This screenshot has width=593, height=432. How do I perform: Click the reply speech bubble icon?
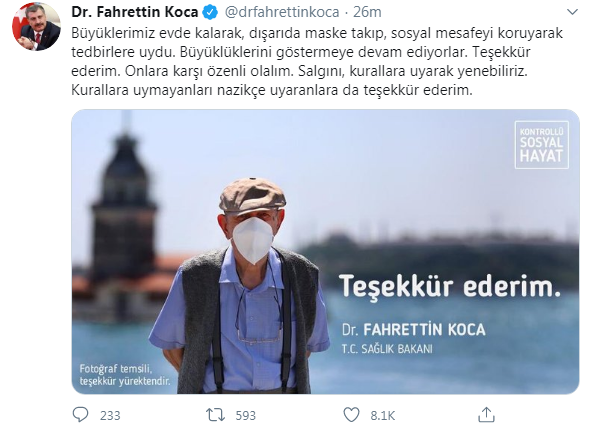click(x=80, y=415)
